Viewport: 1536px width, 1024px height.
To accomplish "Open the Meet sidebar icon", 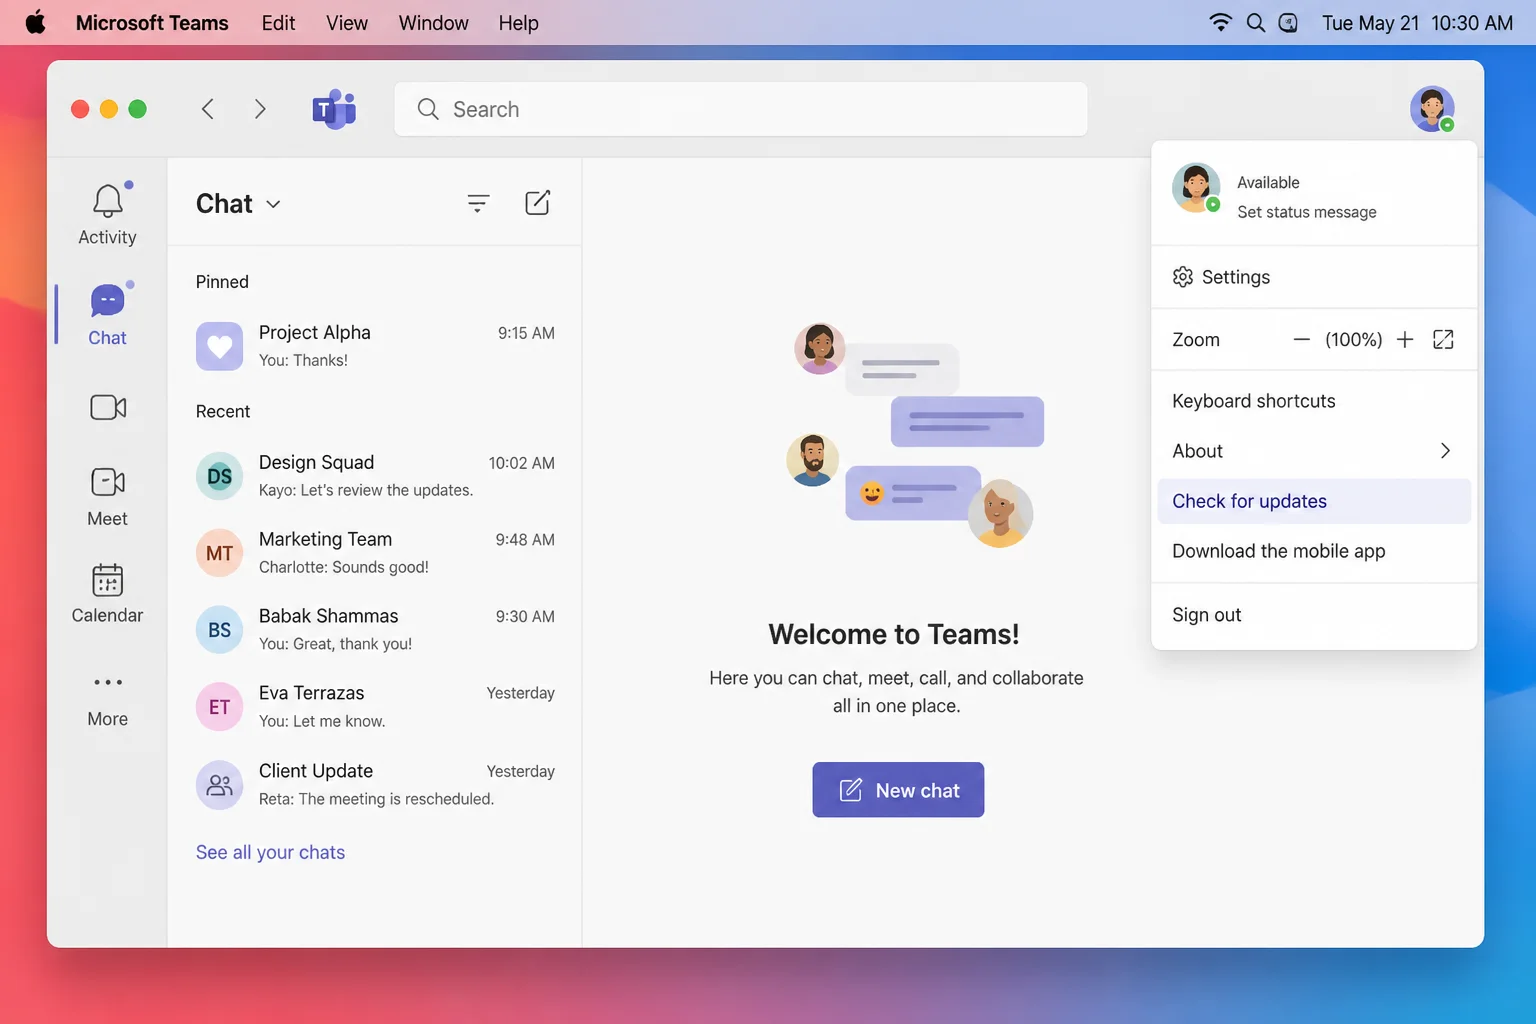I will 108,482.
